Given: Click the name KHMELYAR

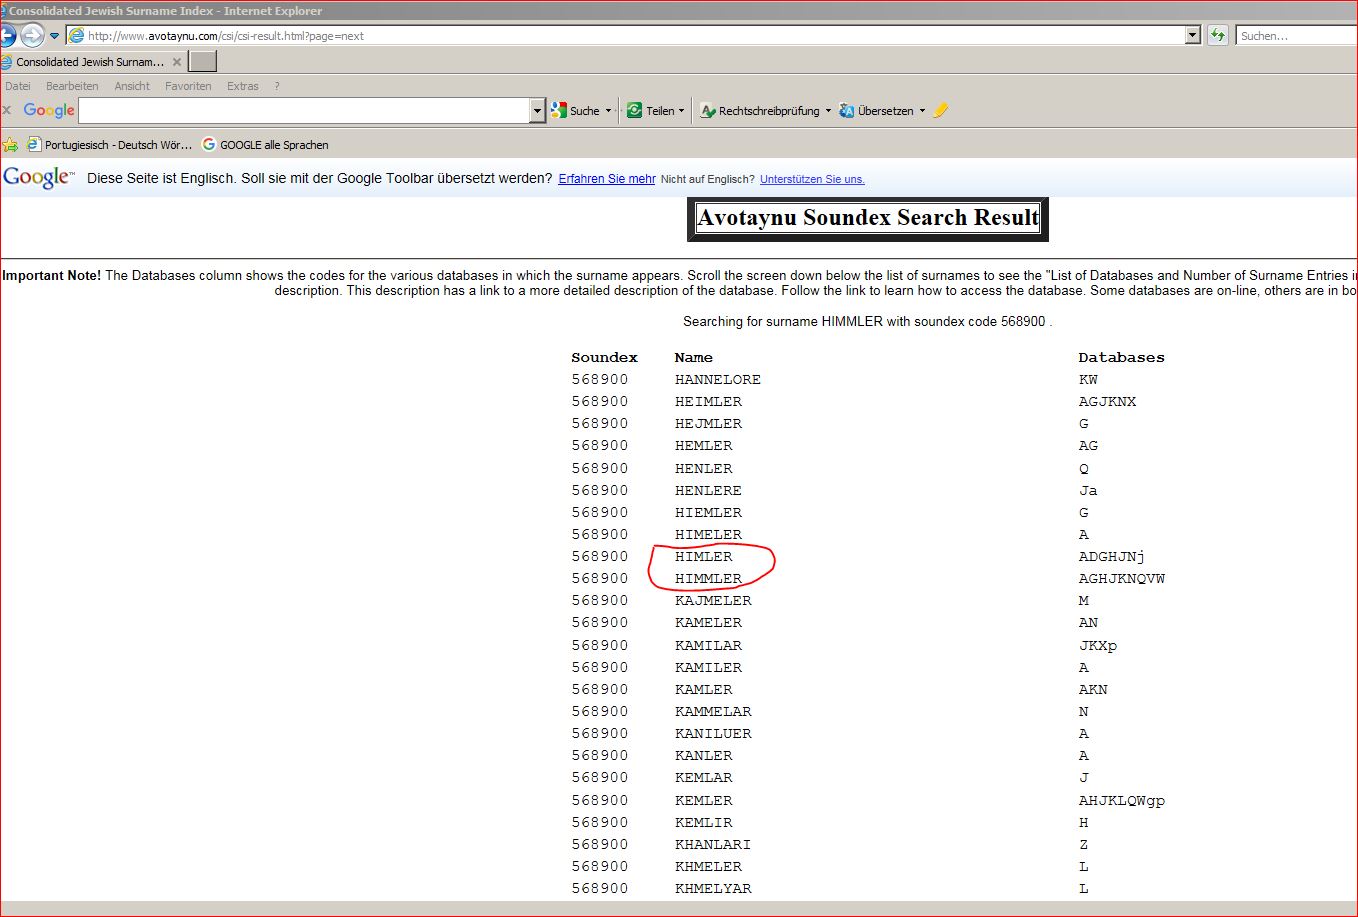Looking at the screenshot, I should pos(713,889).
